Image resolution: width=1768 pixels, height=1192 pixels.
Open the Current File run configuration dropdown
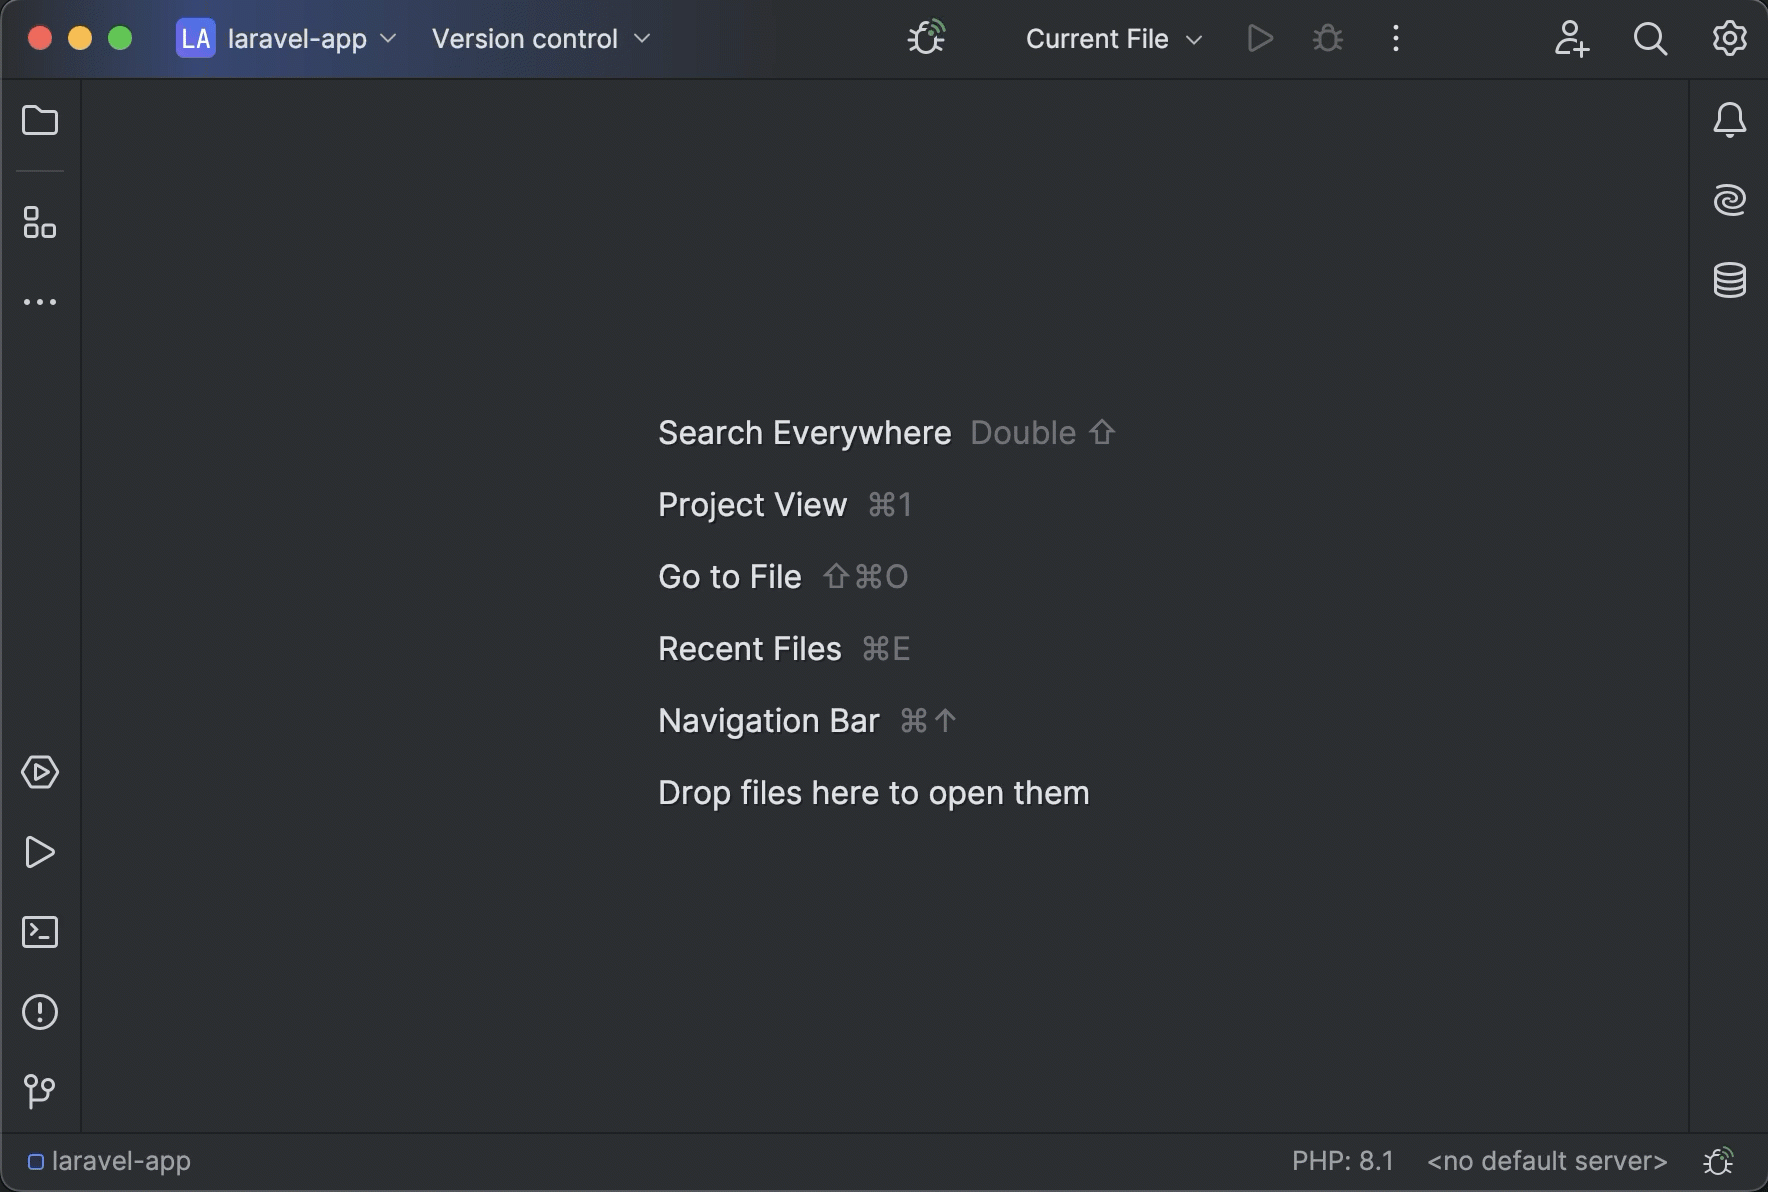pos(1112,39)
